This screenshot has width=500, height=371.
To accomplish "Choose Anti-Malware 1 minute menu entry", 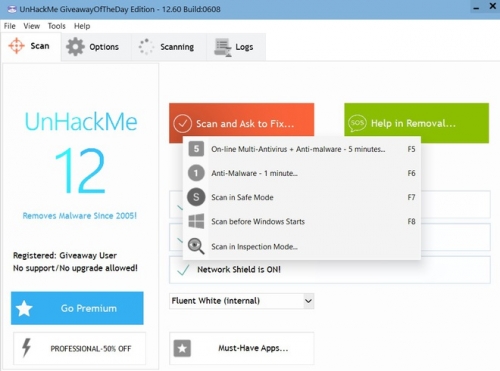I will (x=302, y=173).
